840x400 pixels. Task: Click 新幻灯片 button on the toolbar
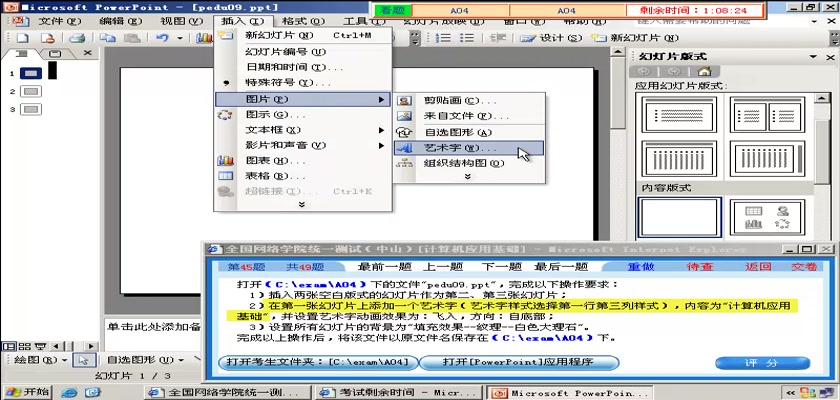[635, 38]
